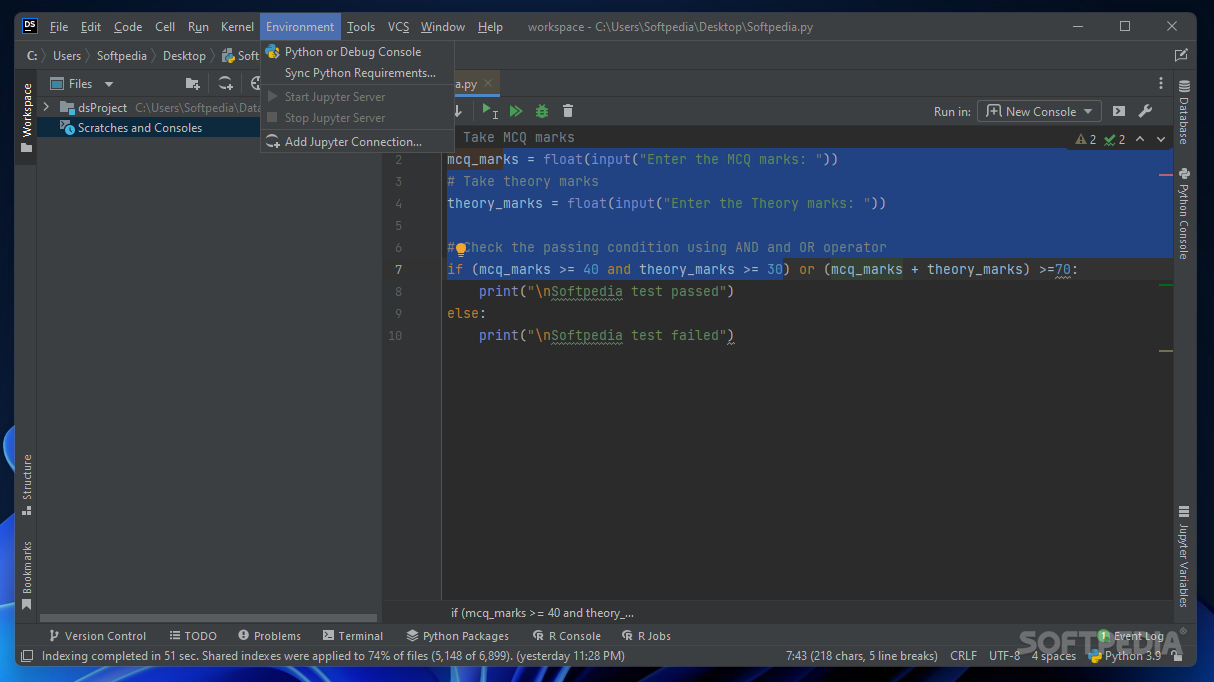This screenshot has height=682, width=1214.
Task: Open the Jupyter Variables side panel
Action: point(1184,557)
